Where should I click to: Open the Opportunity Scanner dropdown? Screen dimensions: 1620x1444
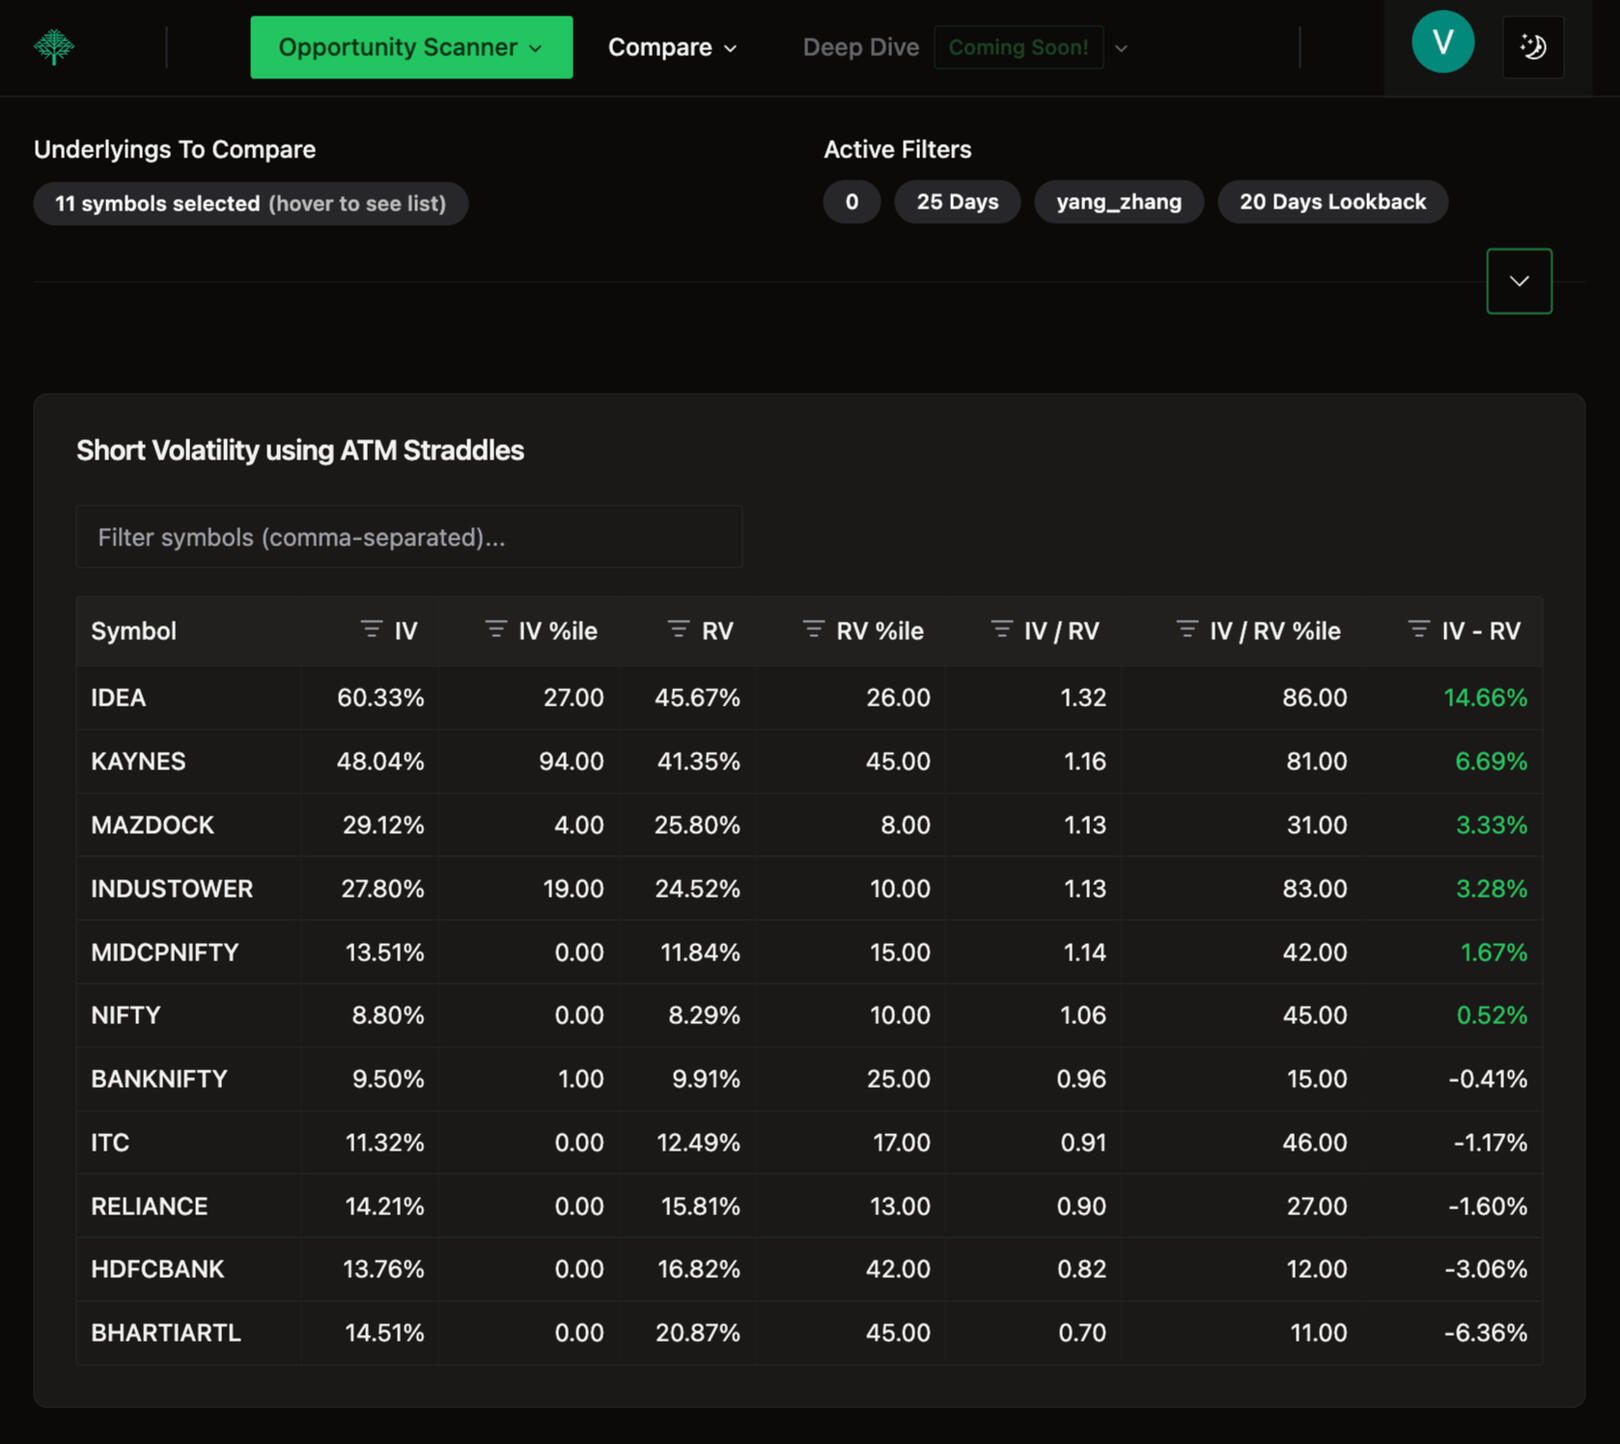point(411,47)
